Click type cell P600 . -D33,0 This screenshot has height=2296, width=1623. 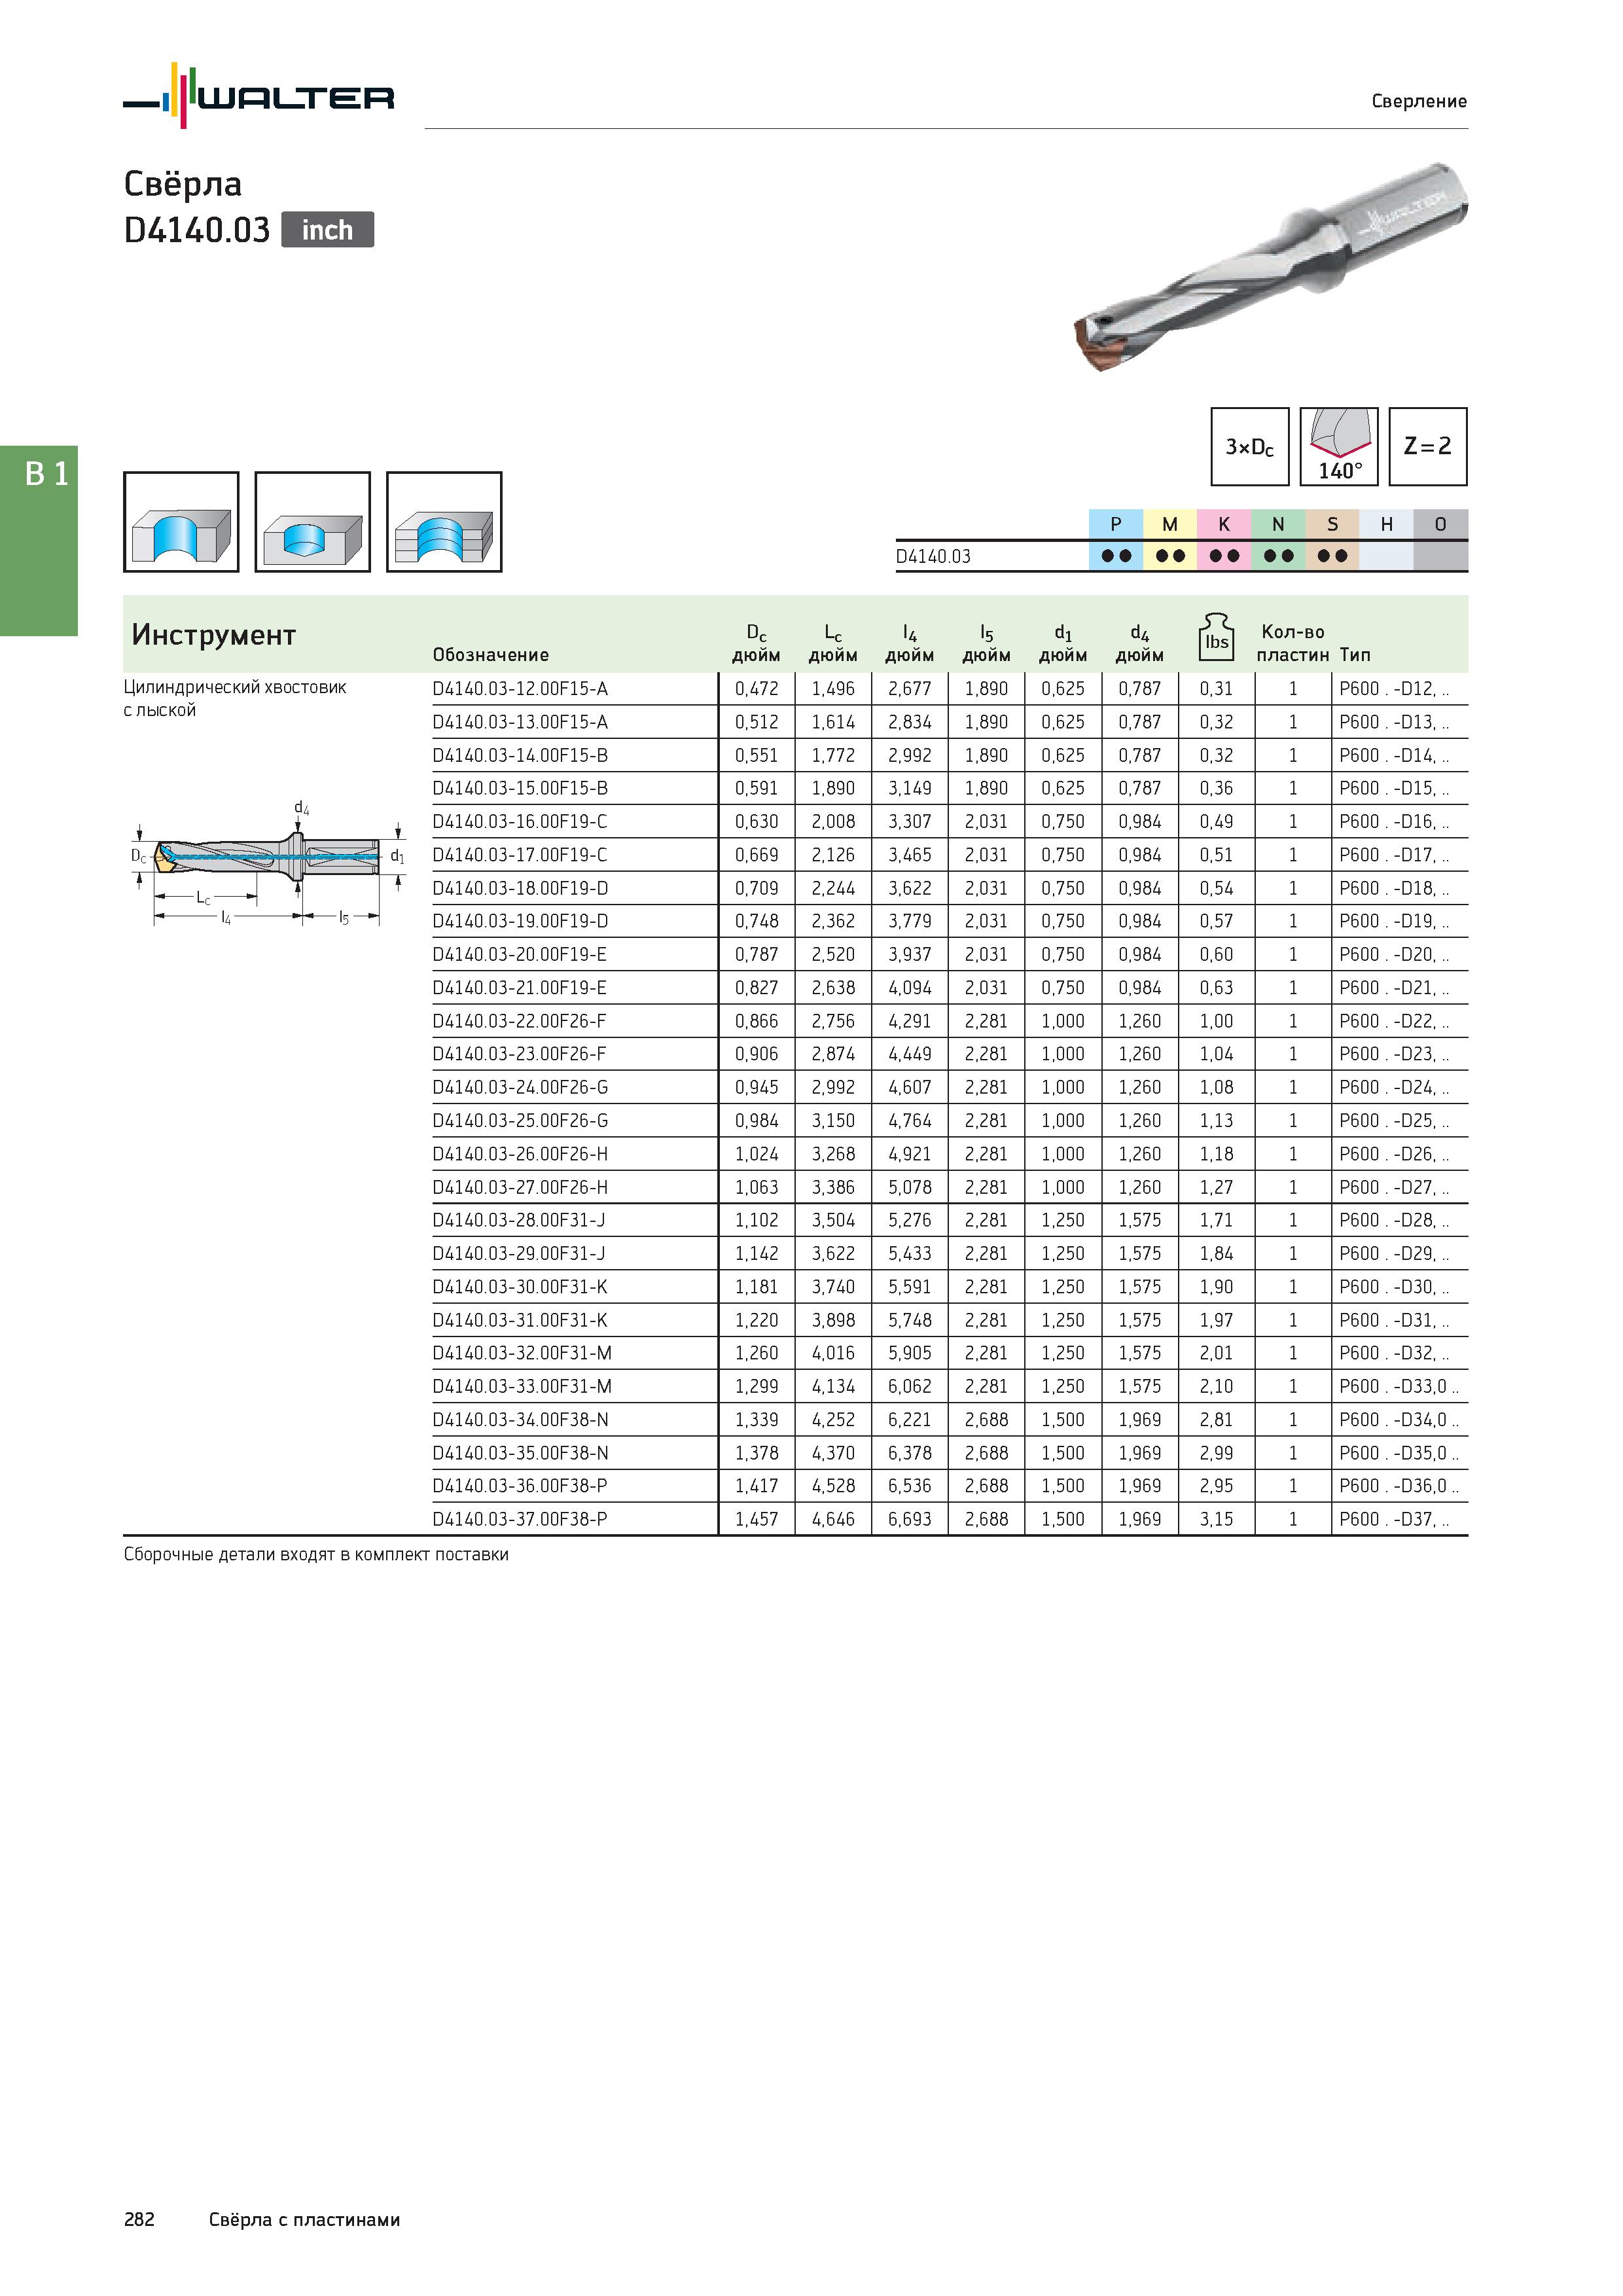(x=1399, y=1387)
